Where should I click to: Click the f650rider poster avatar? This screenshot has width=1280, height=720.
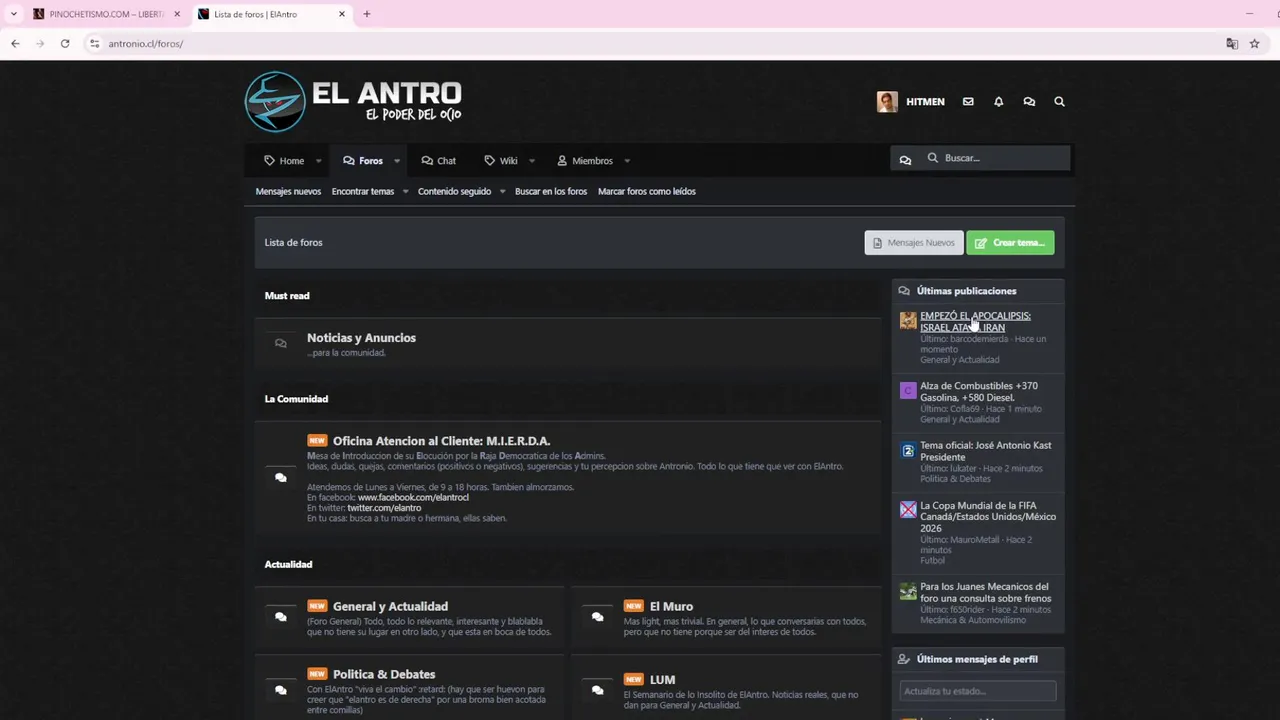908,591
